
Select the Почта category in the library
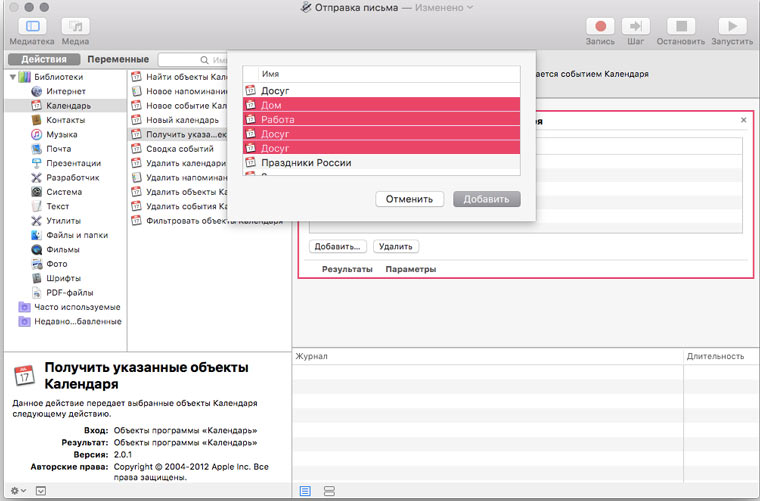coord(58,148)
